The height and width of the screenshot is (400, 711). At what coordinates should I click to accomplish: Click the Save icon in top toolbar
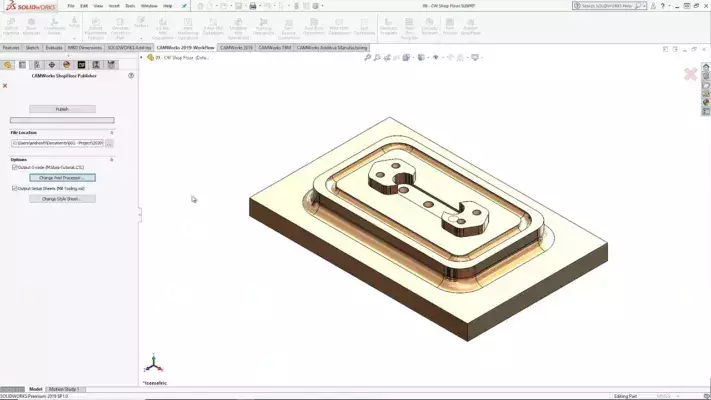pyautogui.click(x=239, y=6)
